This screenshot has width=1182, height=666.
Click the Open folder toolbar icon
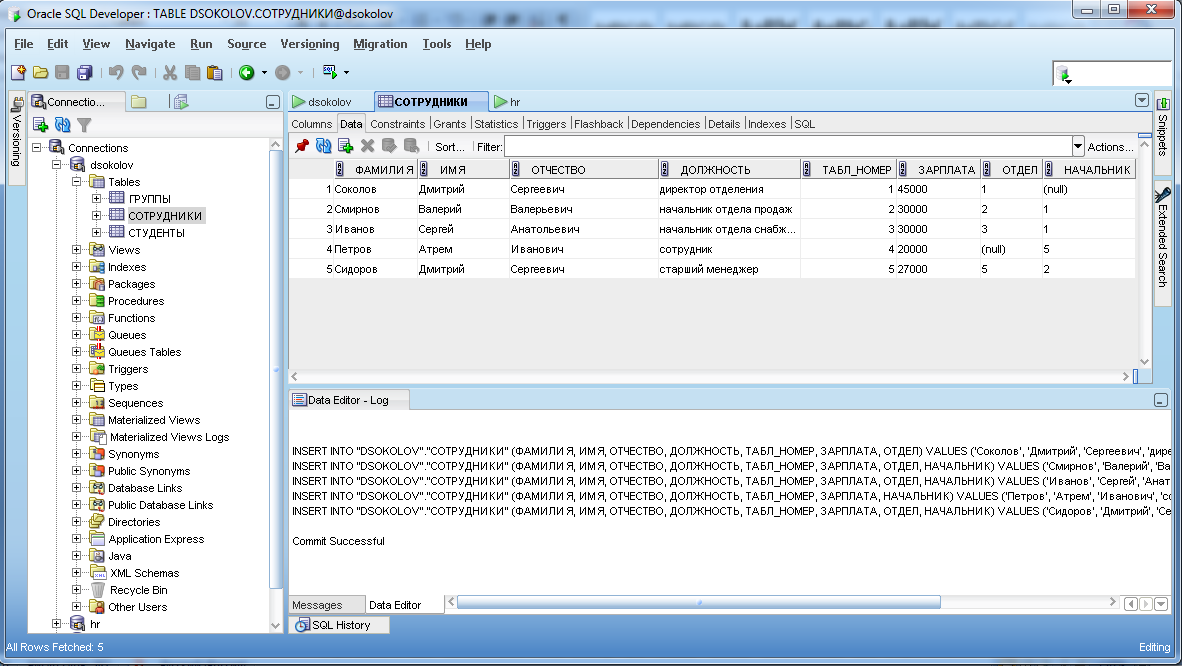click(x=40, y=72)
